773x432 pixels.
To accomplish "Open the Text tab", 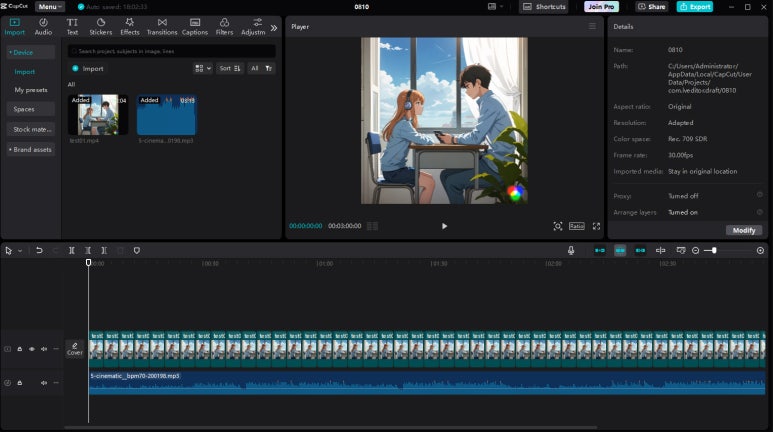I will tap(72, 27).
